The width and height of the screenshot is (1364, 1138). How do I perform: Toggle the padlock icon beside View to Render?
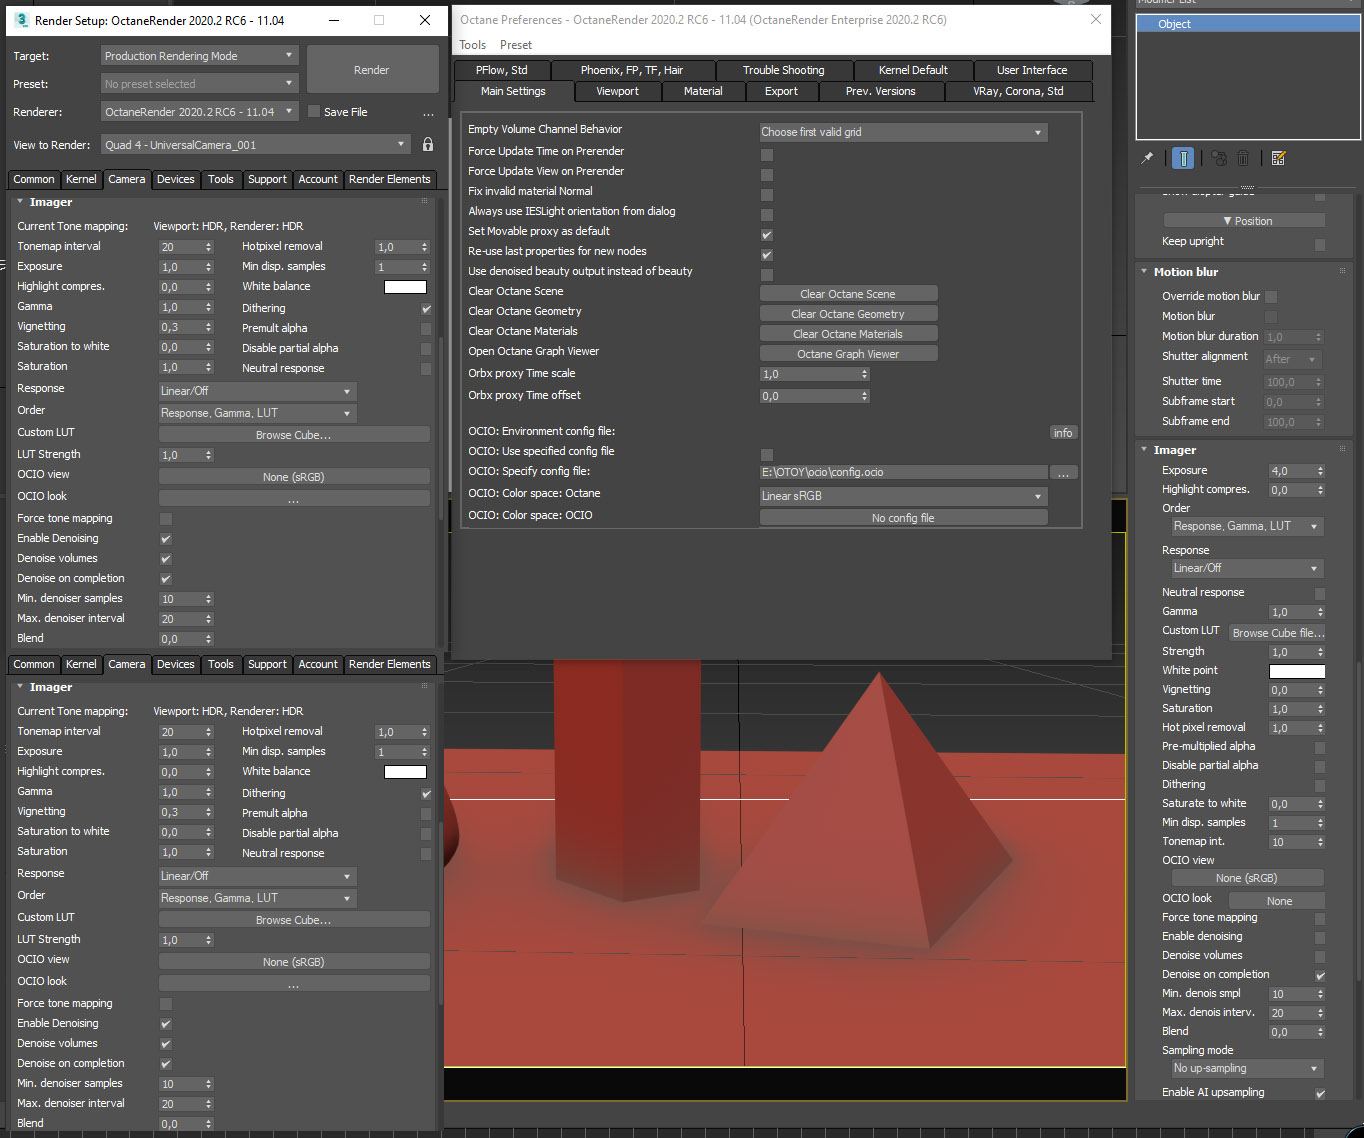coord(428,145)
